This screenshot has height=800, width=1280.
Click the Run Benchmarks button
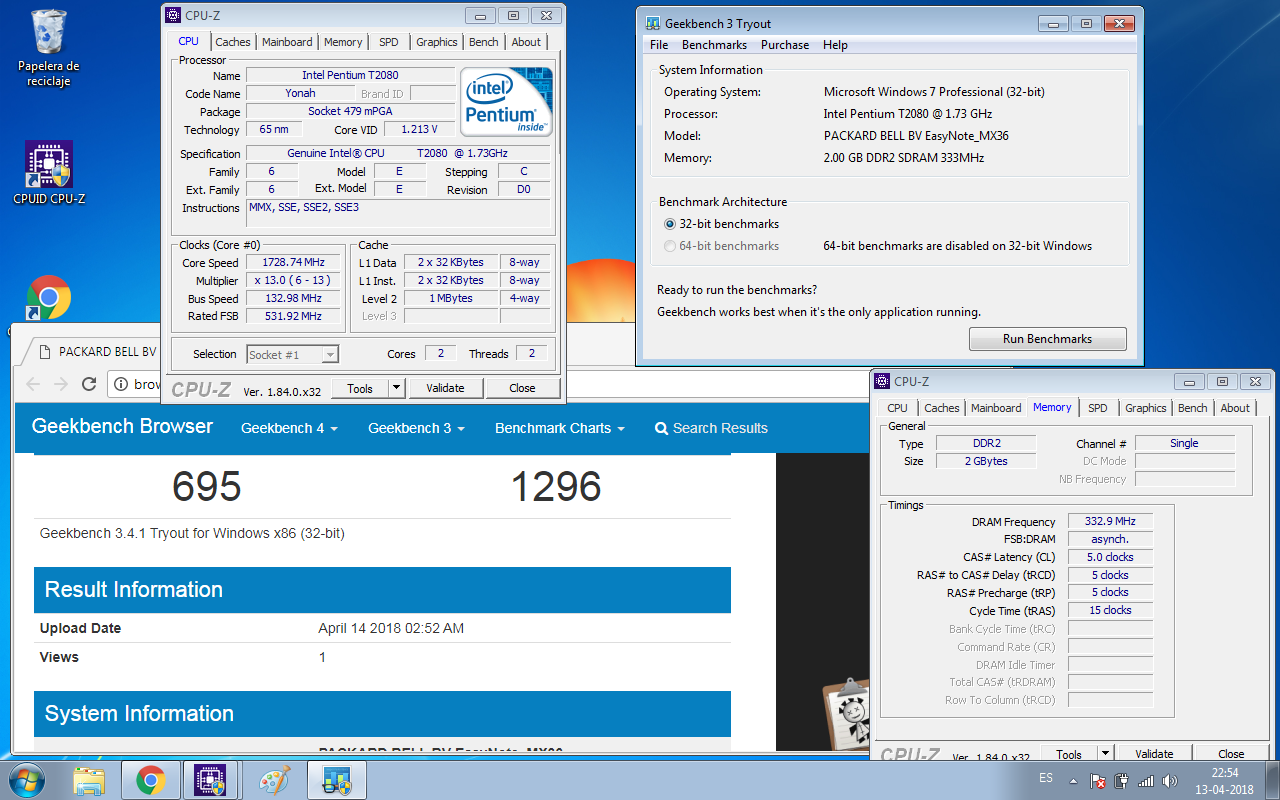(x=1047, y=339)
